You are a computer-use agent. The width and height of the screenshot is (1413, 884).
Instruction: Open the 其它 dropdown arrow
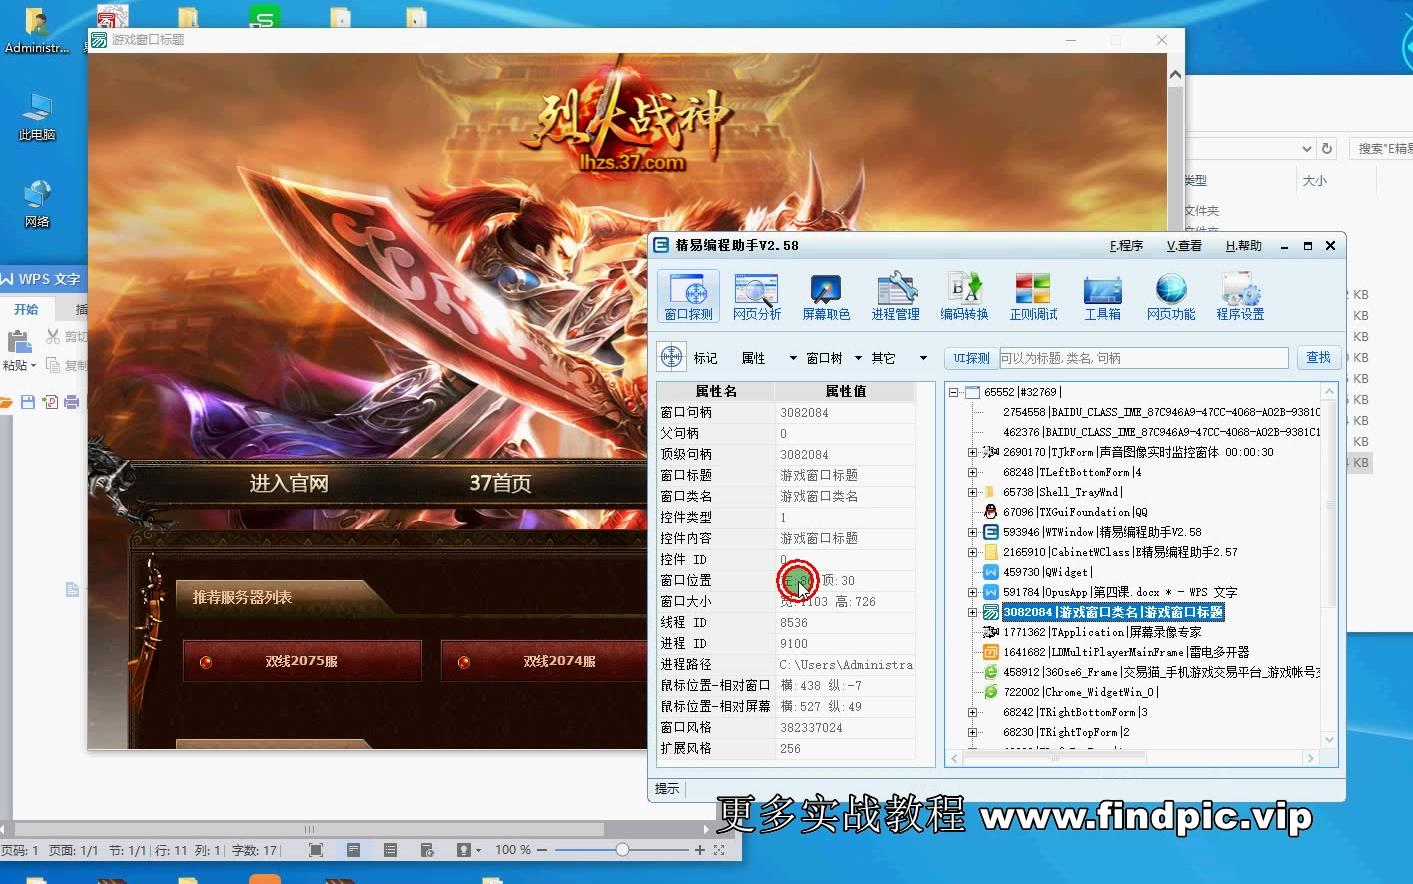coord(923,358)
